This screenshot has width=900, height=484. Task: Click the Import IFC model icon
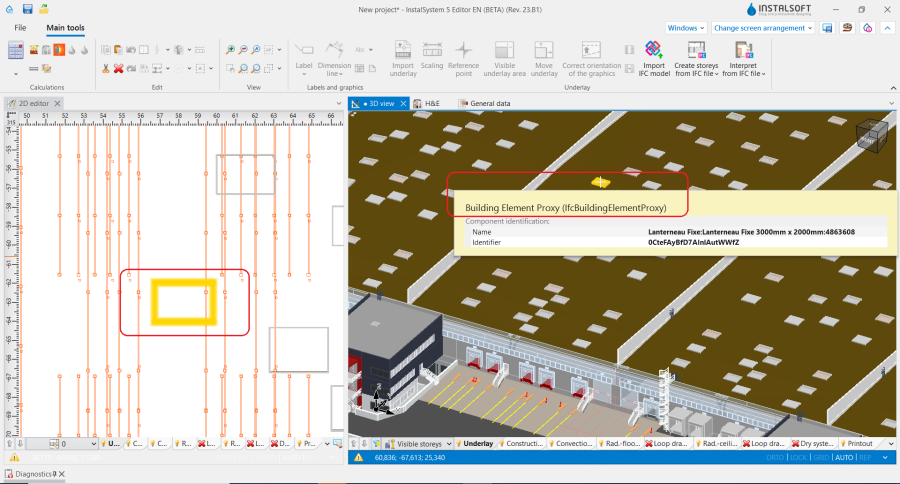point(654,51)
